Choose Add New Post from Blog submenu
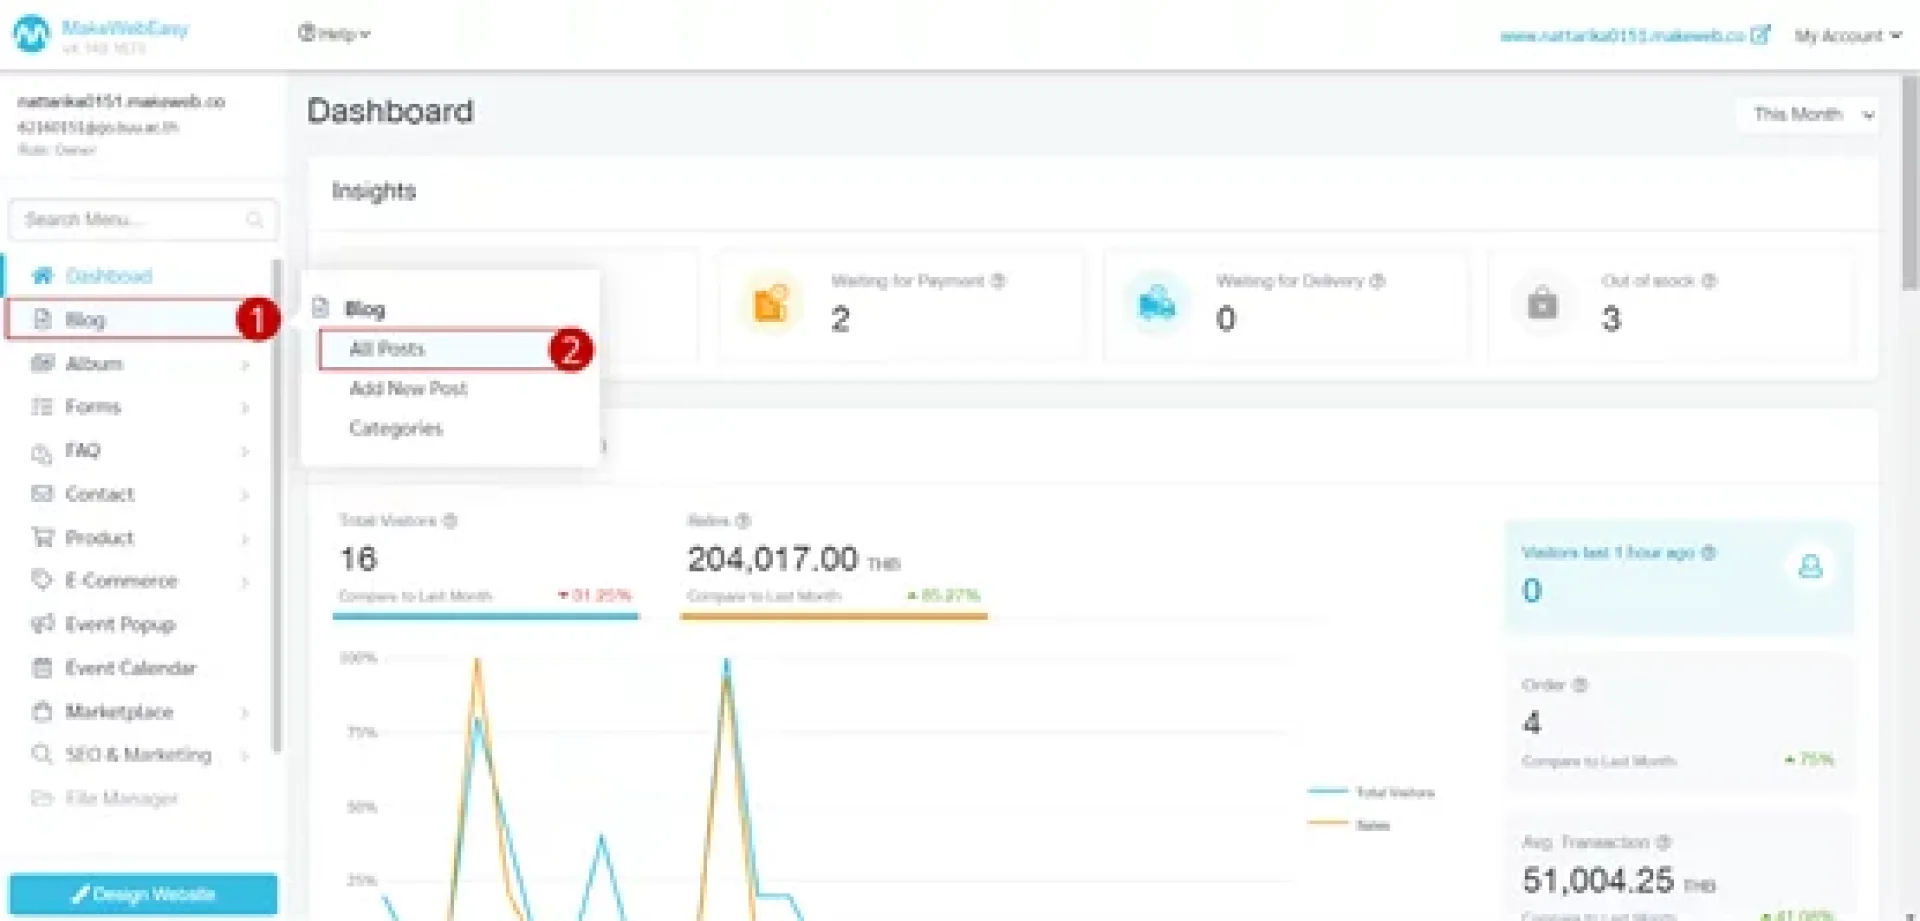Image resolution: width=1920 pixels, height=921 pixels. pyautogui.click(x=408, y=389)
